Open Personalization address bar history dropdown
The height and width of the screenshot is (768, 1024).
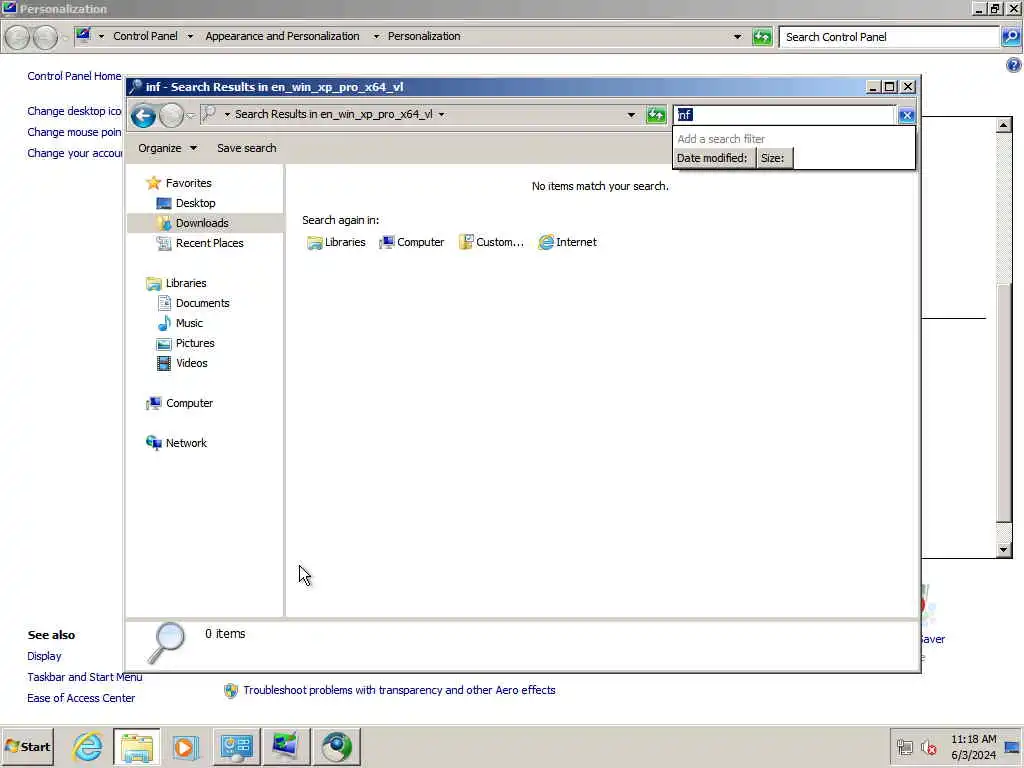(737, 37)
